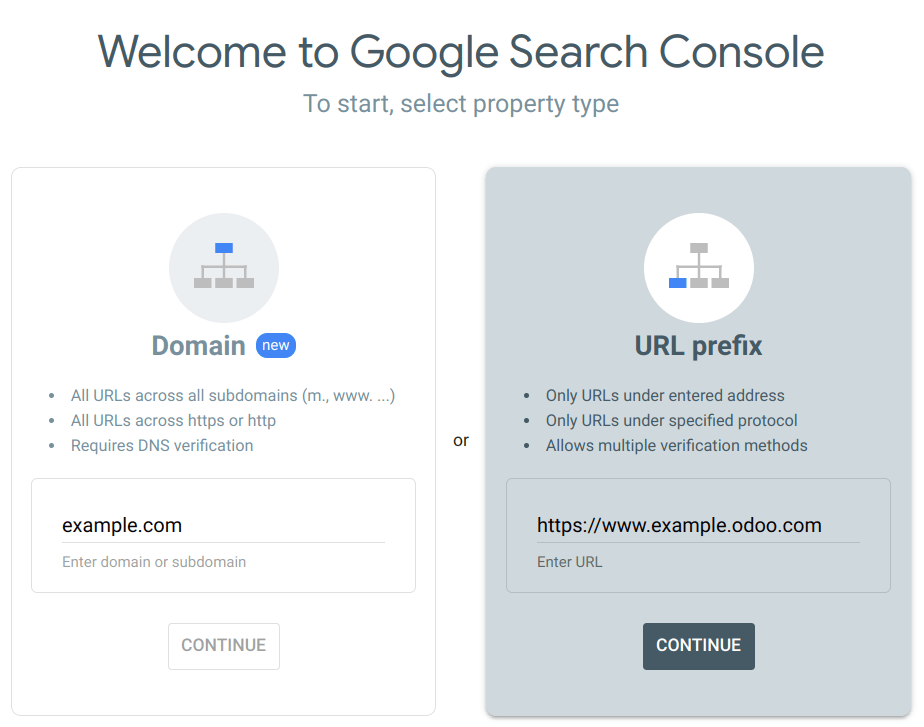Click 'All URLs across all subdomains' bullet
Viewport: 924px width, 727px height.
coord(232,395)
